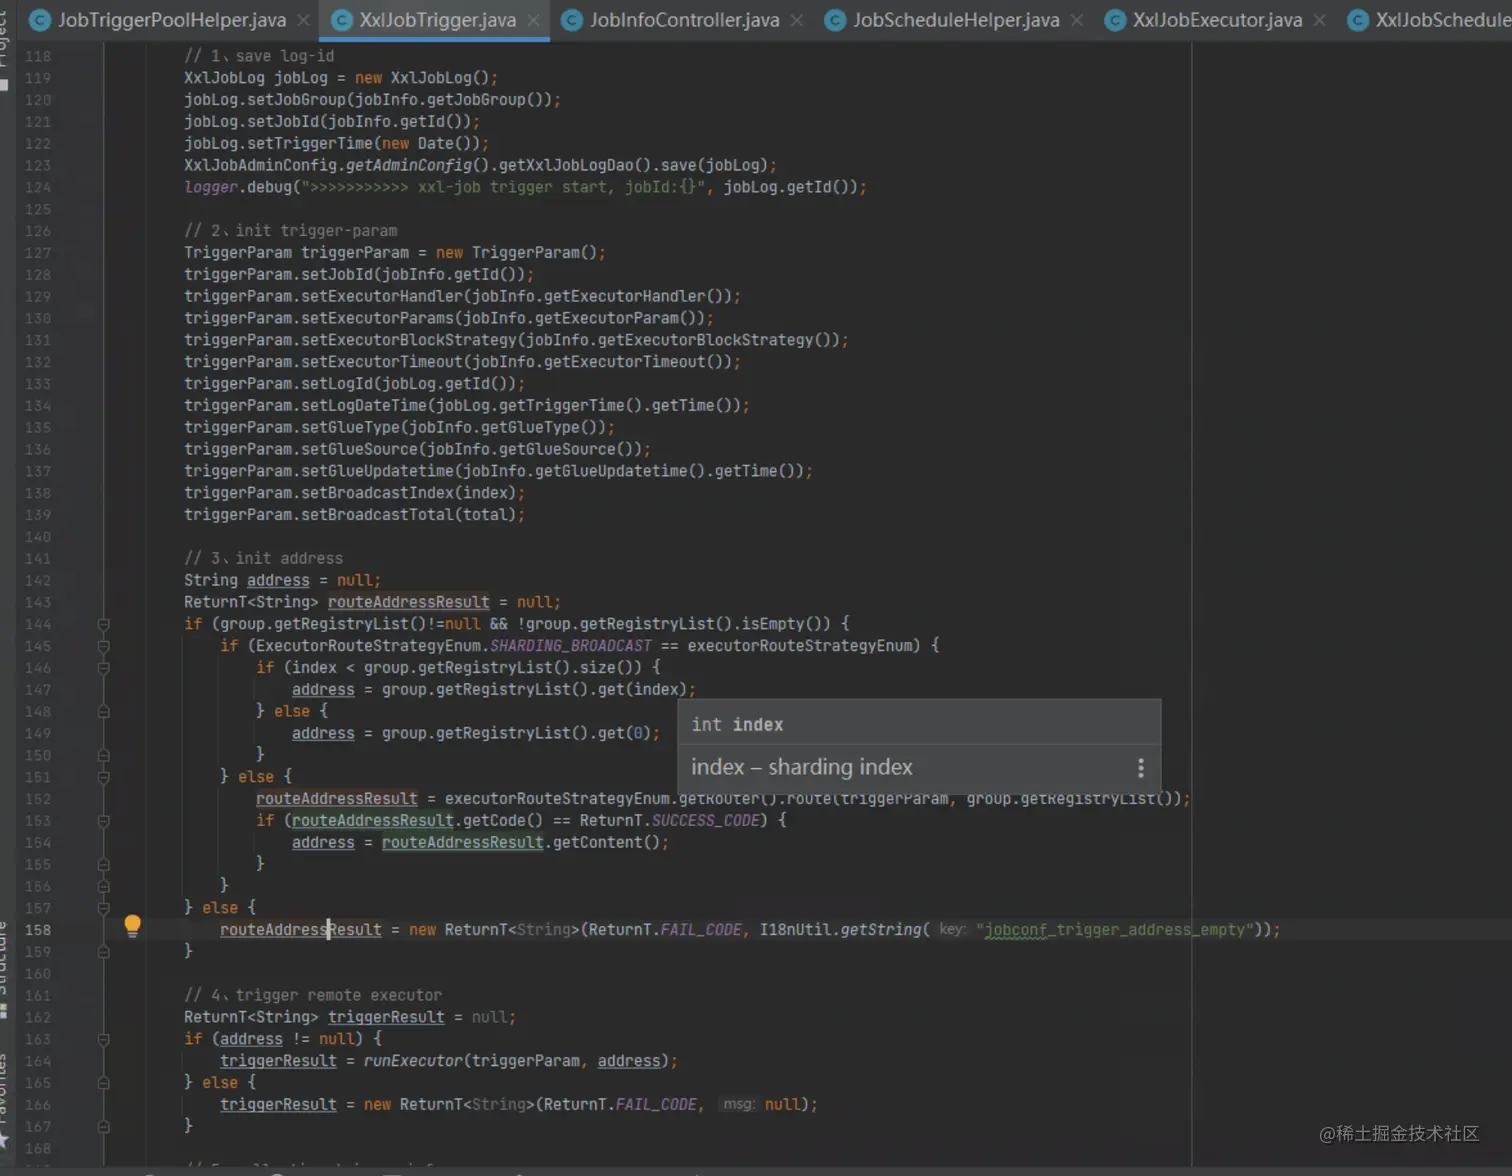Click setTriggerTime on line 122

310,144
